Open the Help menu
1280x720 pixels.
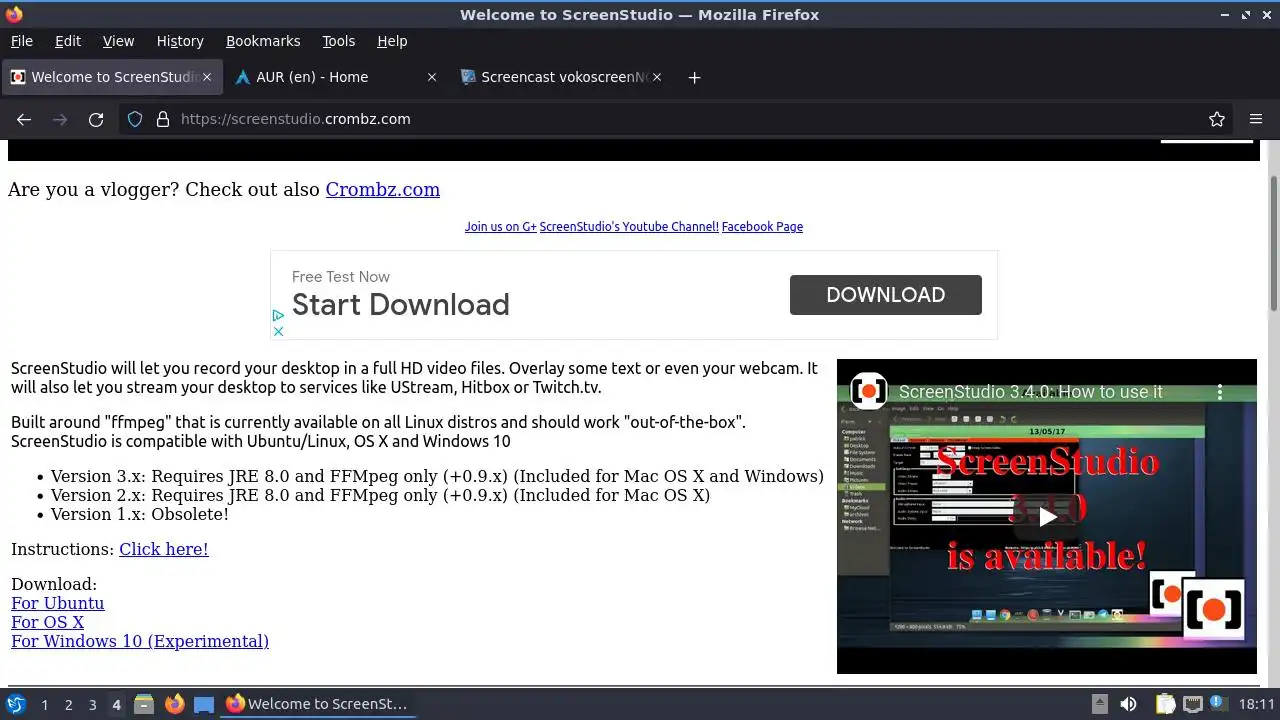pos(392,41)
